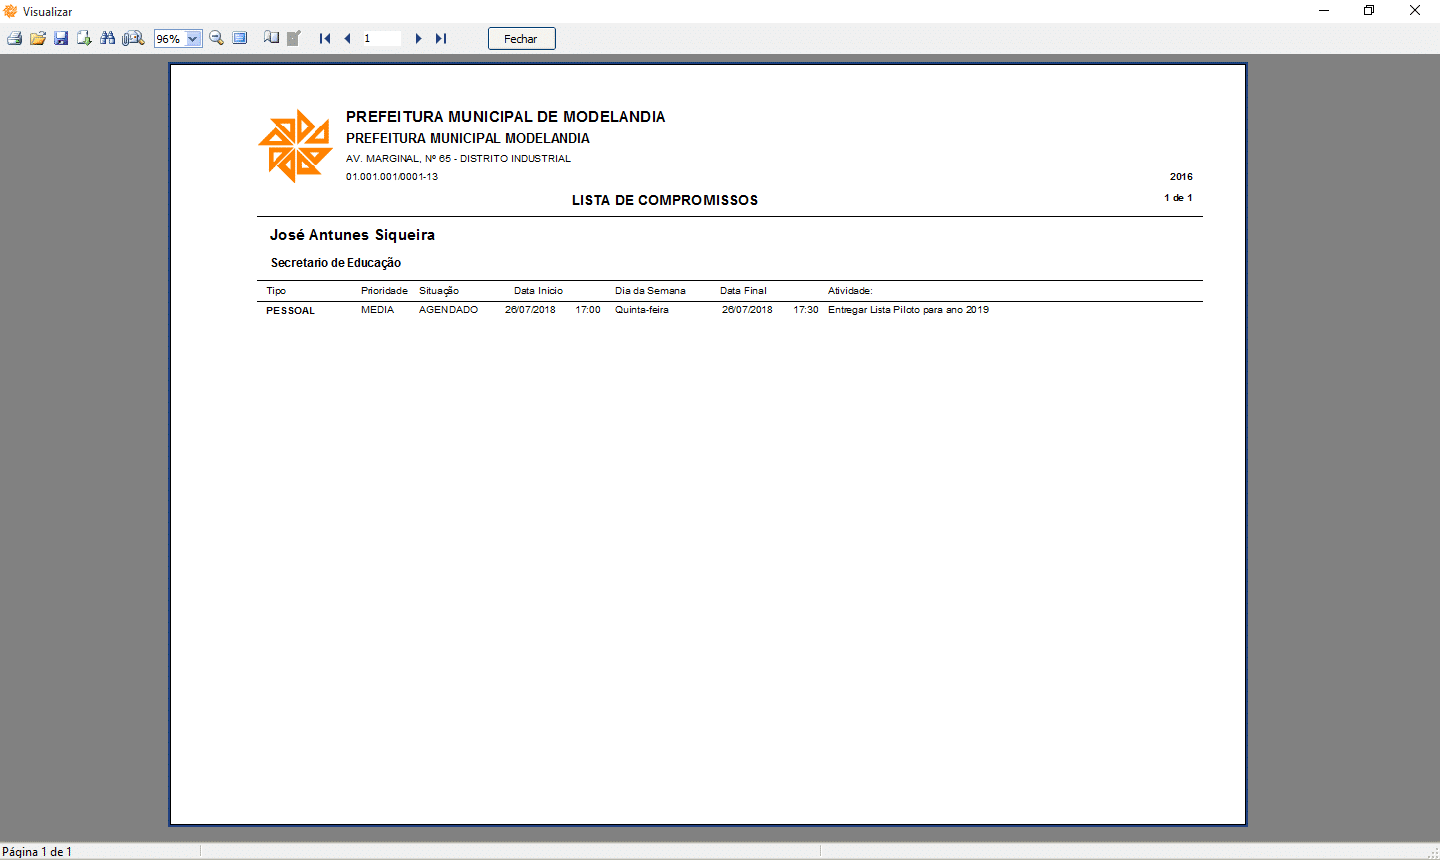Screen dimensions: 1440x860
Task: Click the zoom out magnifier icon
Action: [216, 39]
